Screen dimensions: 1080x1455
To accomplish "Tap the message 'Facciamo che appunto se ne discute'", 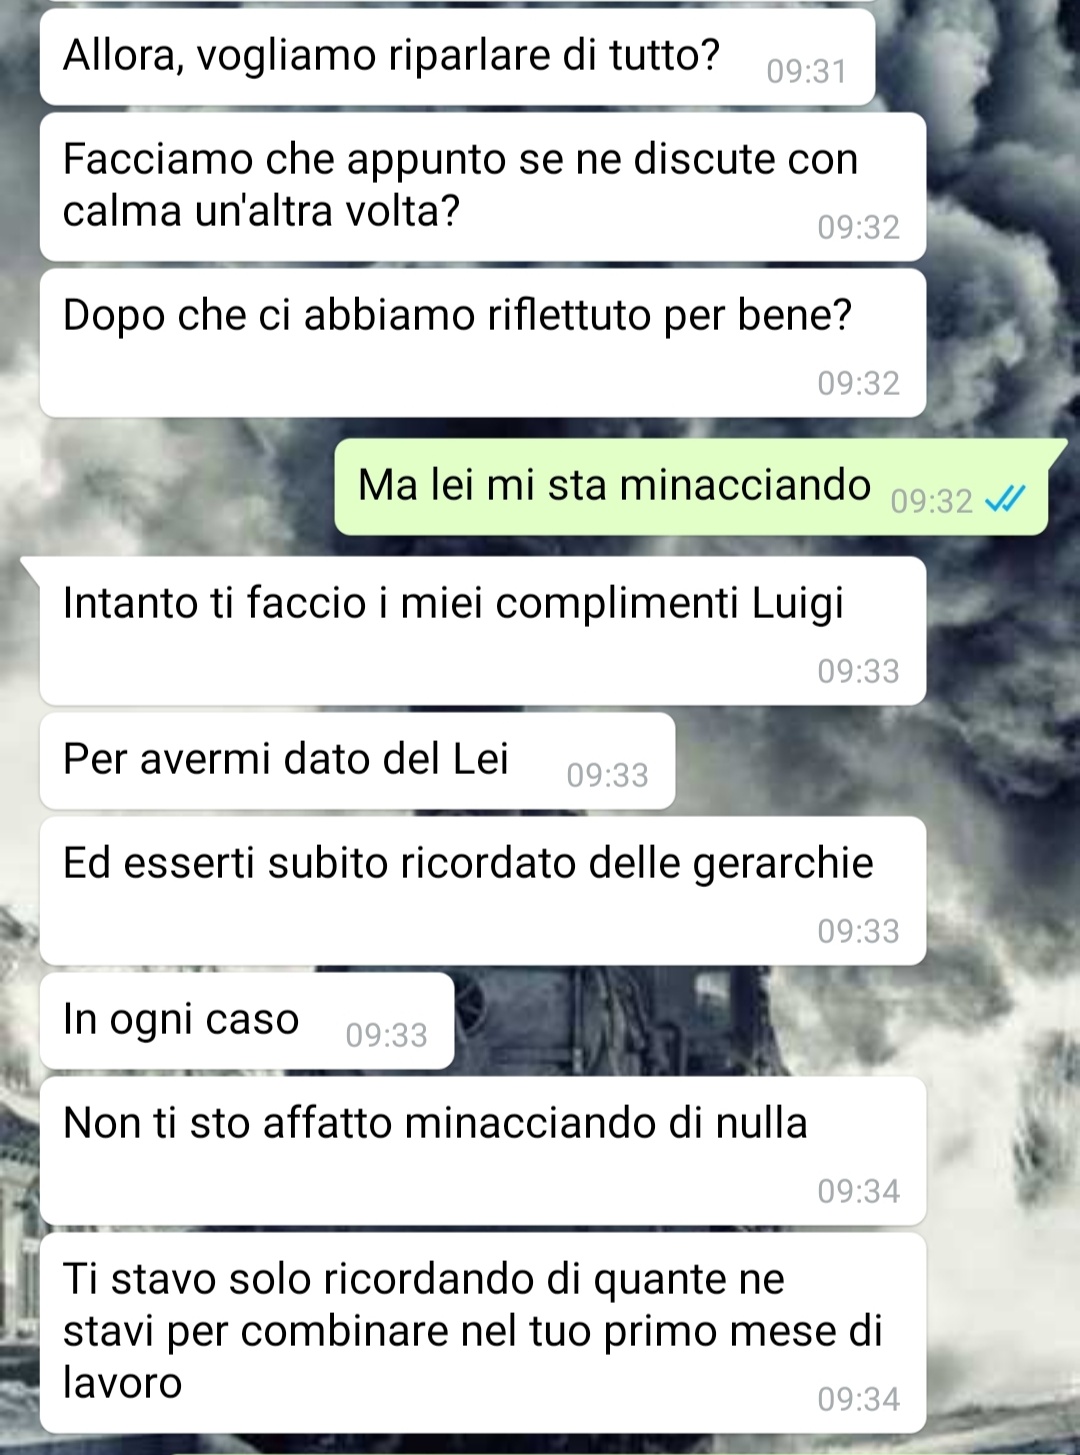I will coord(482,186).
